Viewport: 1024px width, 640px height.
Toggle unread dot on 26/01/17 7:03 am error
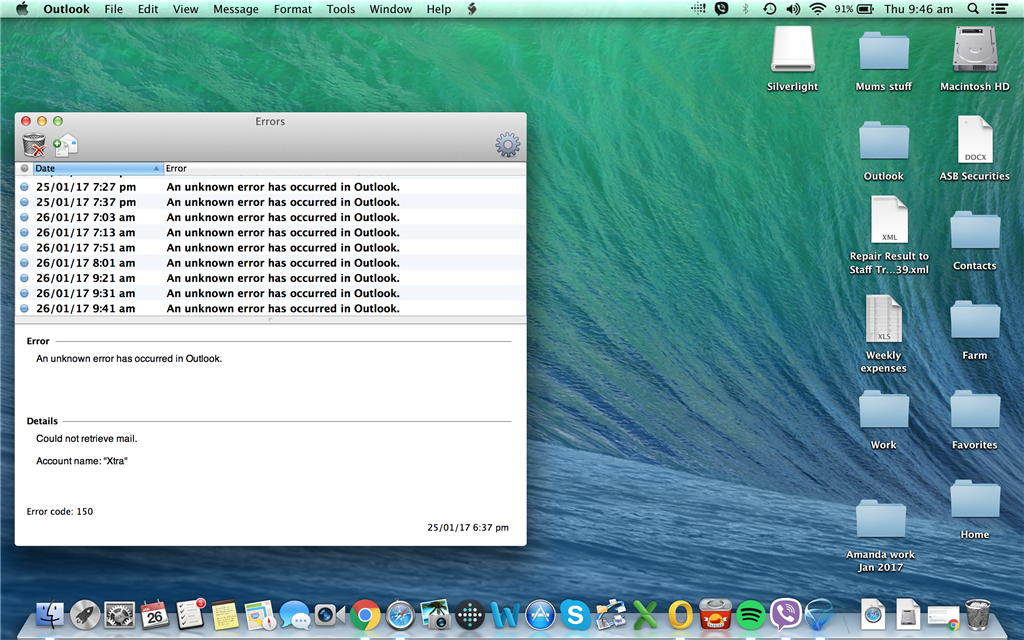24,217
